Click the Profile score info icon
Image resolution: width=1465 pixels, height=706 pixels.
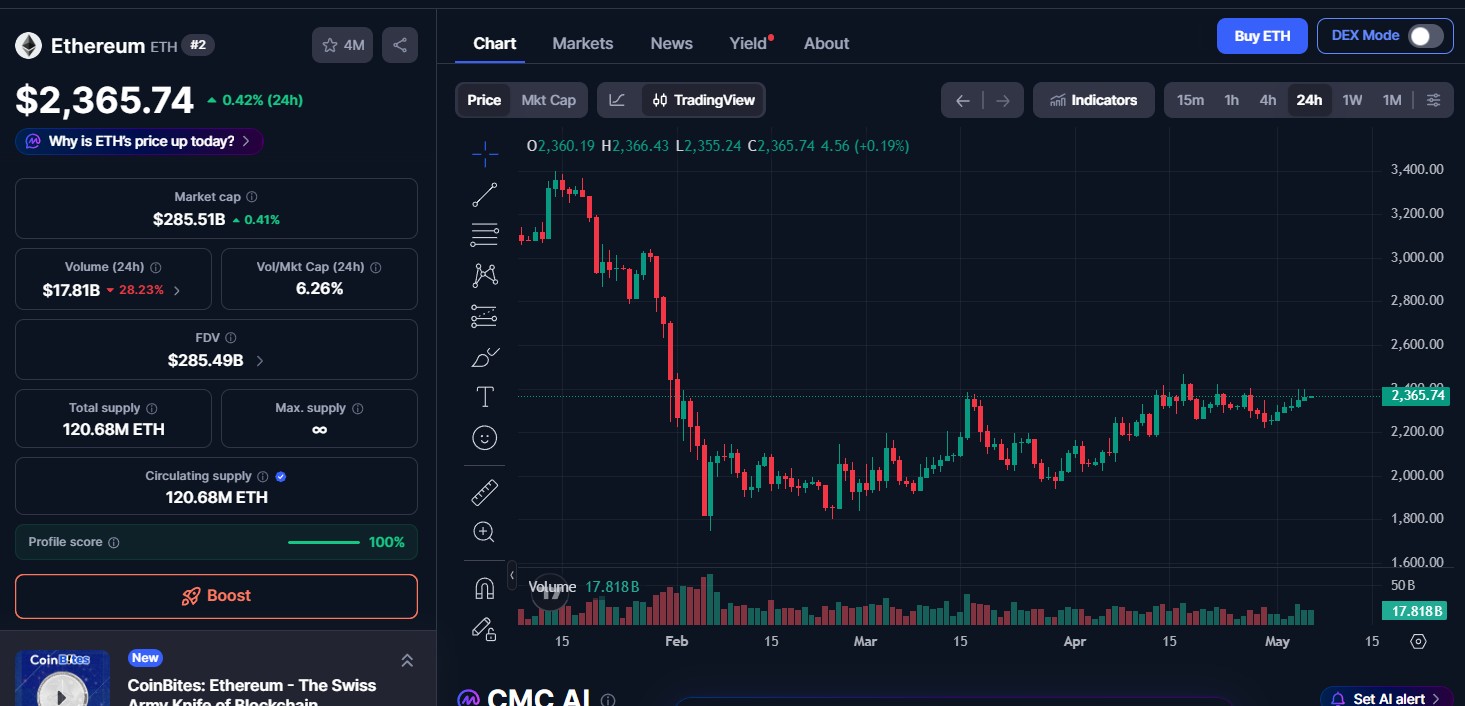tap(114, 542)
